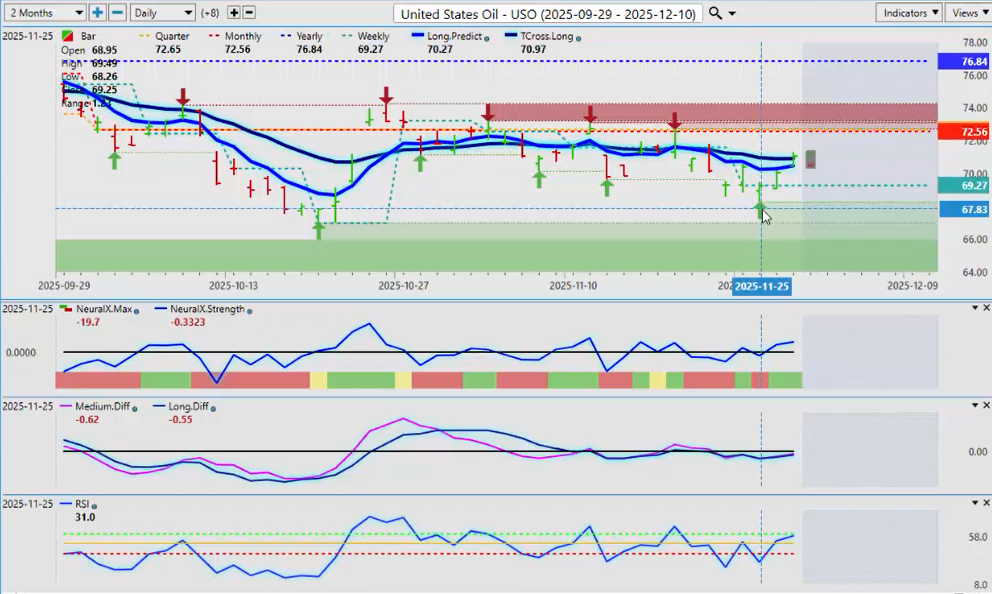Click the black minus forecast offset button
Screen dimensions: 992x594
tap(249, 13)
